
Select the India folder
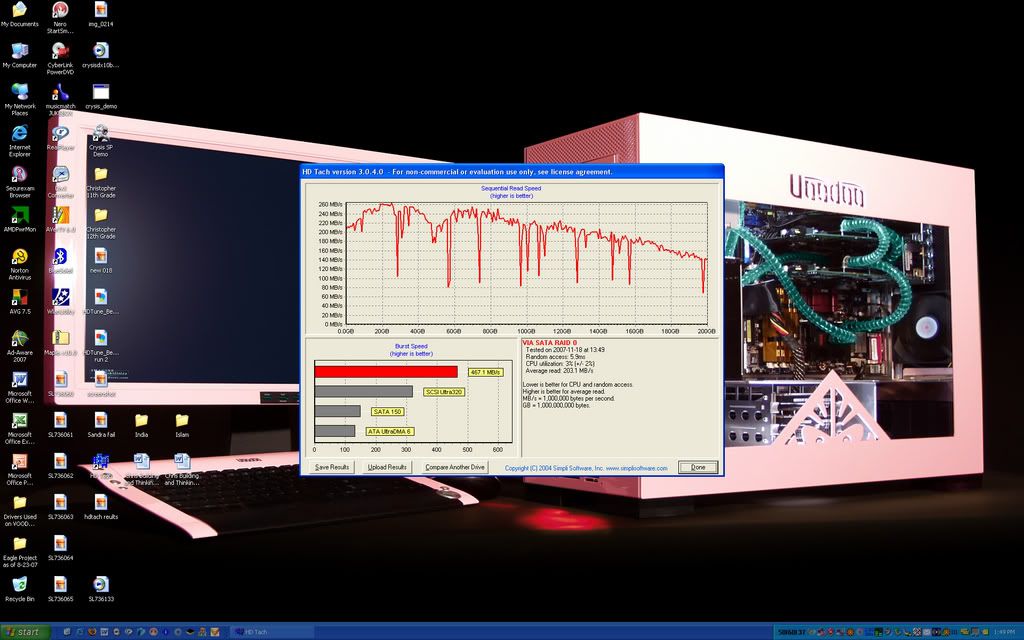tap(141, 424)
